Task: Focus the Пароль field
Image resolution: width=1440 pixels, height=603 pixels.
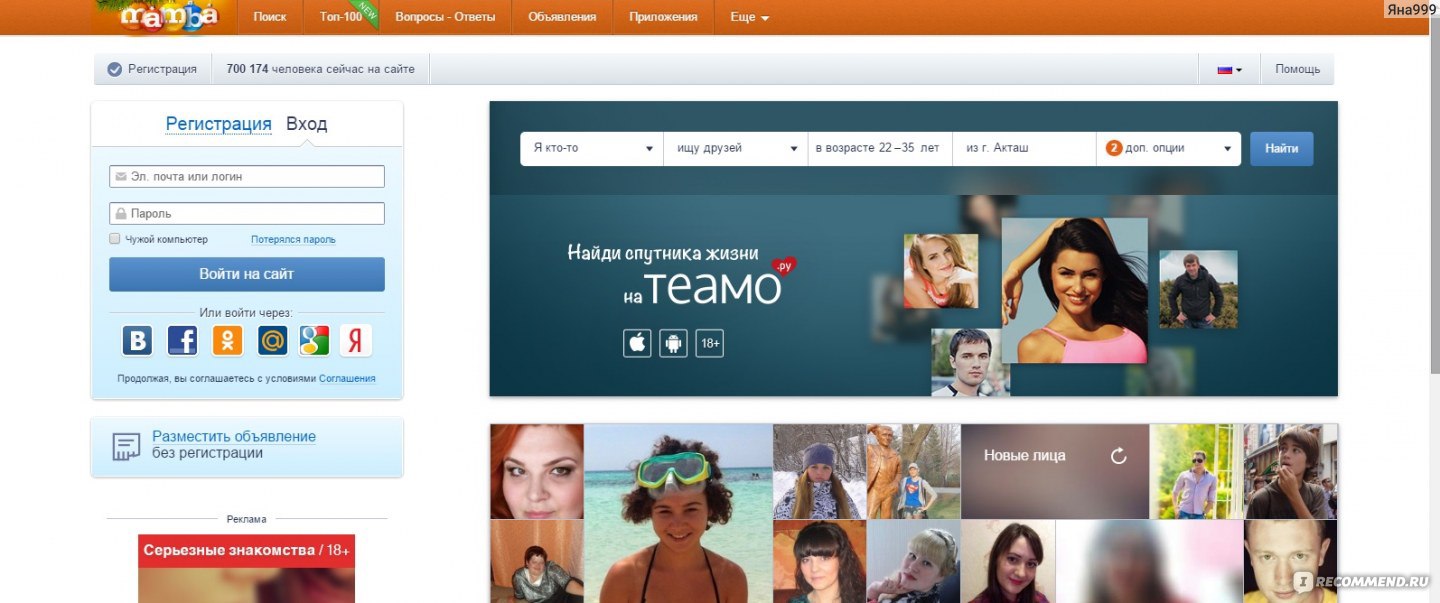Action: click(247, 213)
